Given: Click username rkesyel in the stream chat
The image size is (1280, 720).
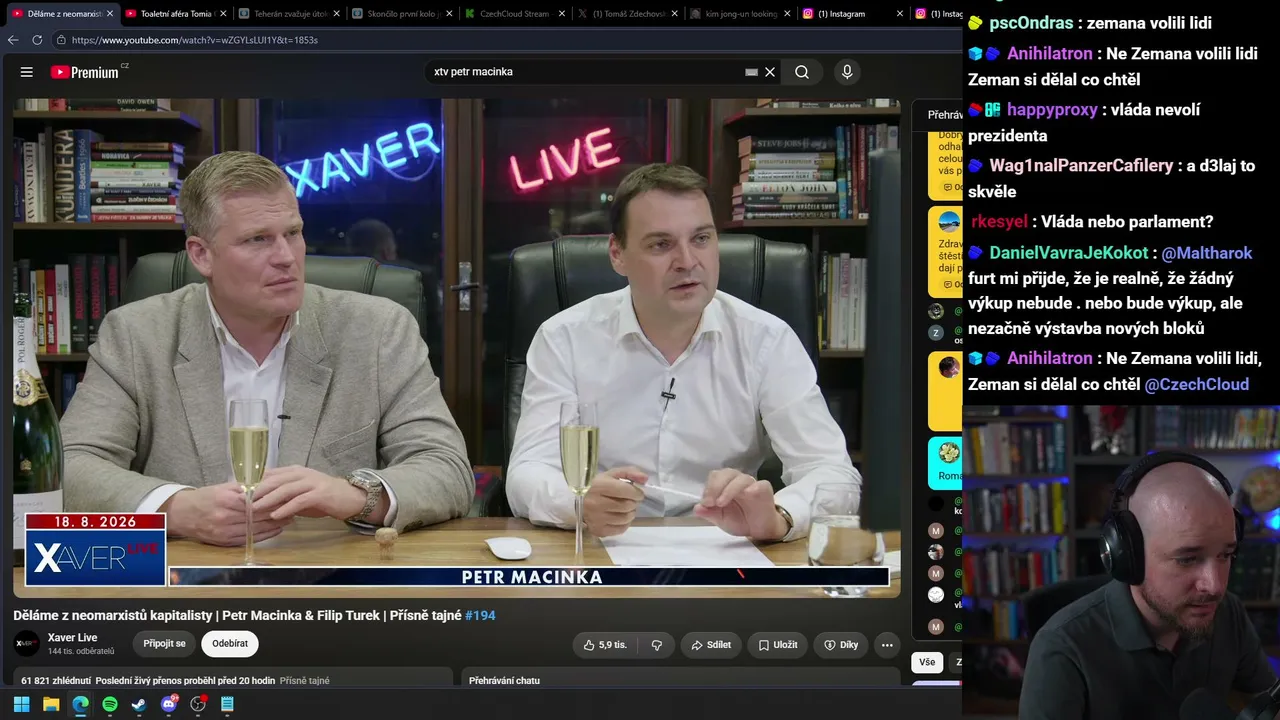Looking at the screenshot, I should click(999, 222).
